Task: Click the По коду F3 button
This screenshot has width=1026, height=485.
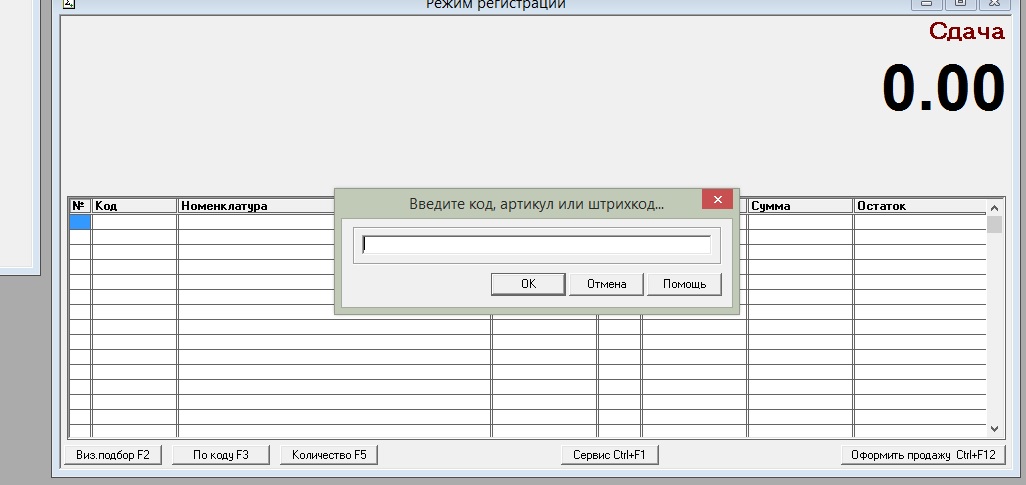Action: point(221,455)
